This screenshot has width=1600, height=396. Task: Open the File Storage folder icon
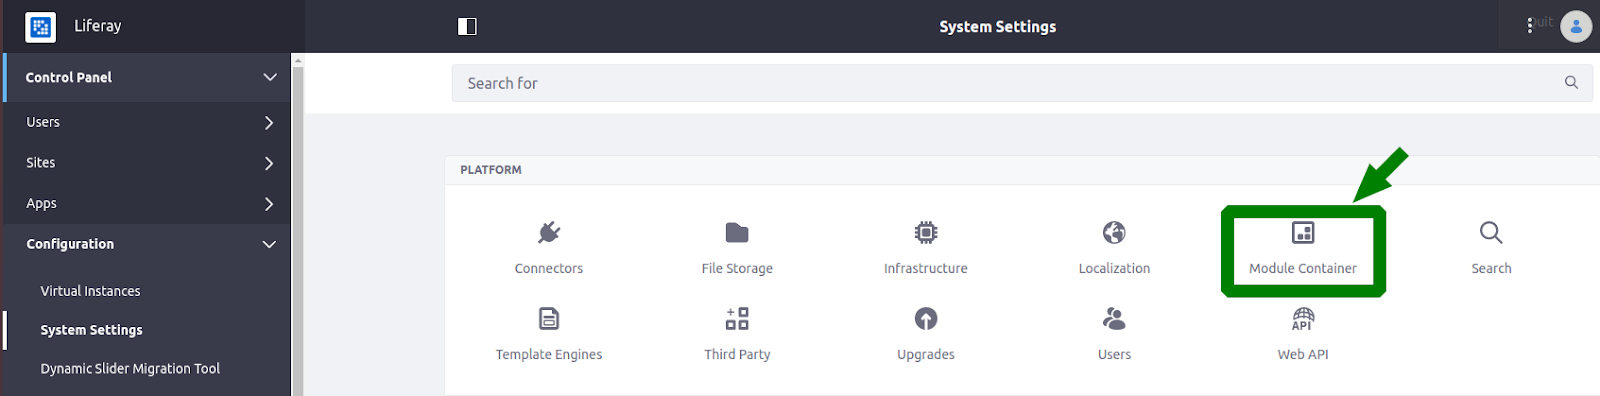(x=737, y=233)
